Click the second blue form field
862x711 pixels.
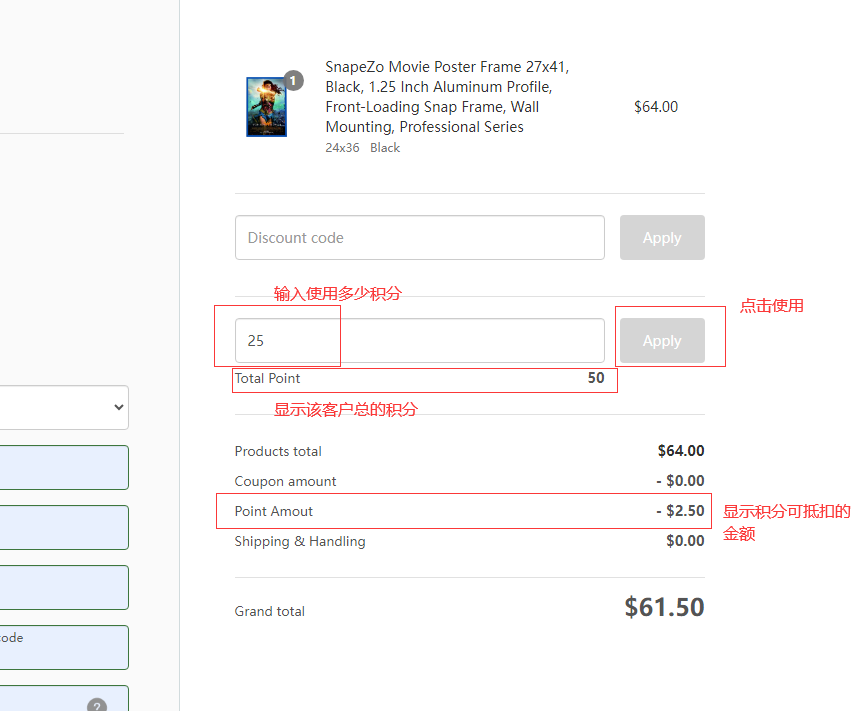click(64, 527)
